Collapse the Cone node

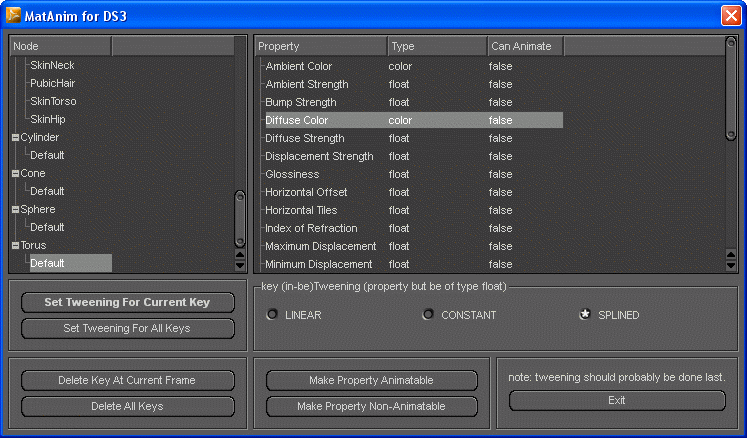point(15,173)
